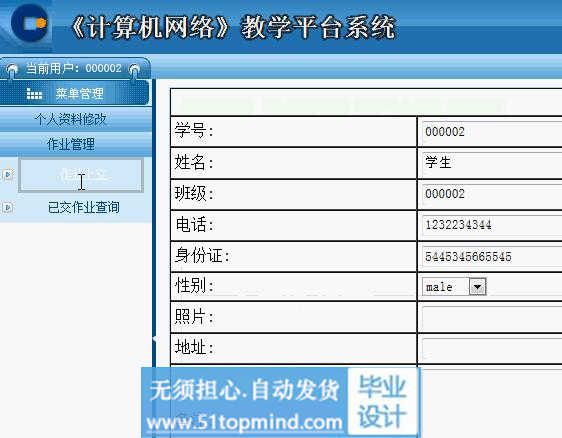Click the empty 地址 address field
The height and width of the screenshot is (438, 562).
[x=492, y=348]
